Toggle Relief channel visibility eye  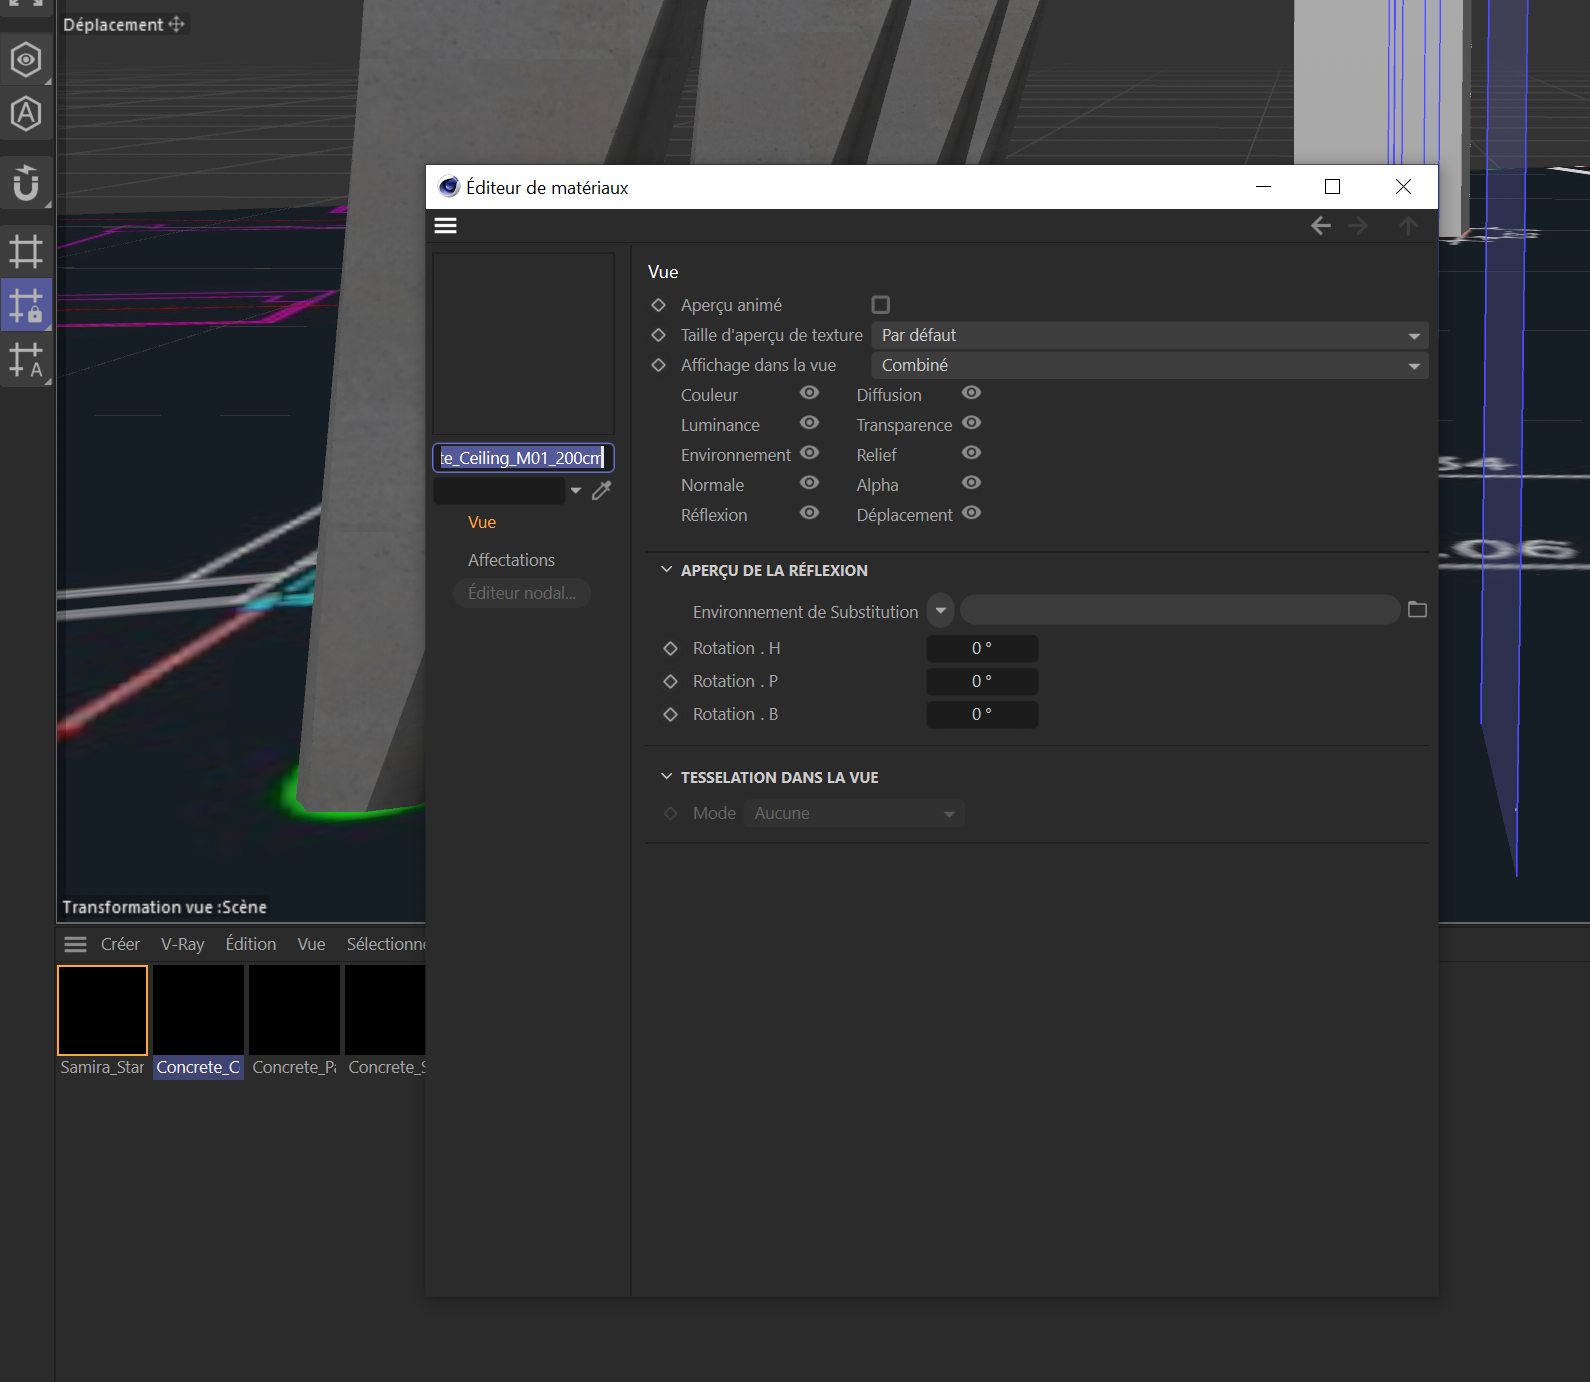971,453
